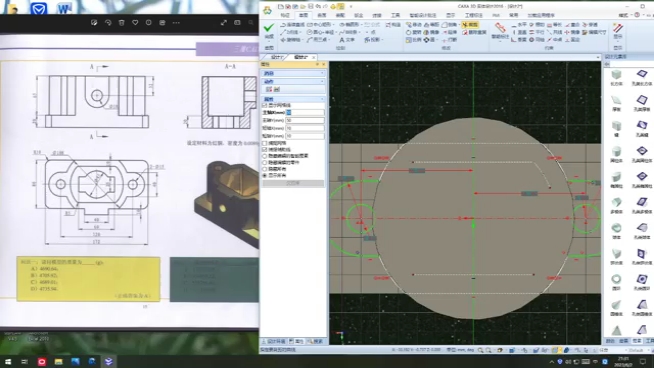This screenshot has height=368, width=654.
Task: Open the 搜索 tab below the properties panel
Action: point(315,341)
